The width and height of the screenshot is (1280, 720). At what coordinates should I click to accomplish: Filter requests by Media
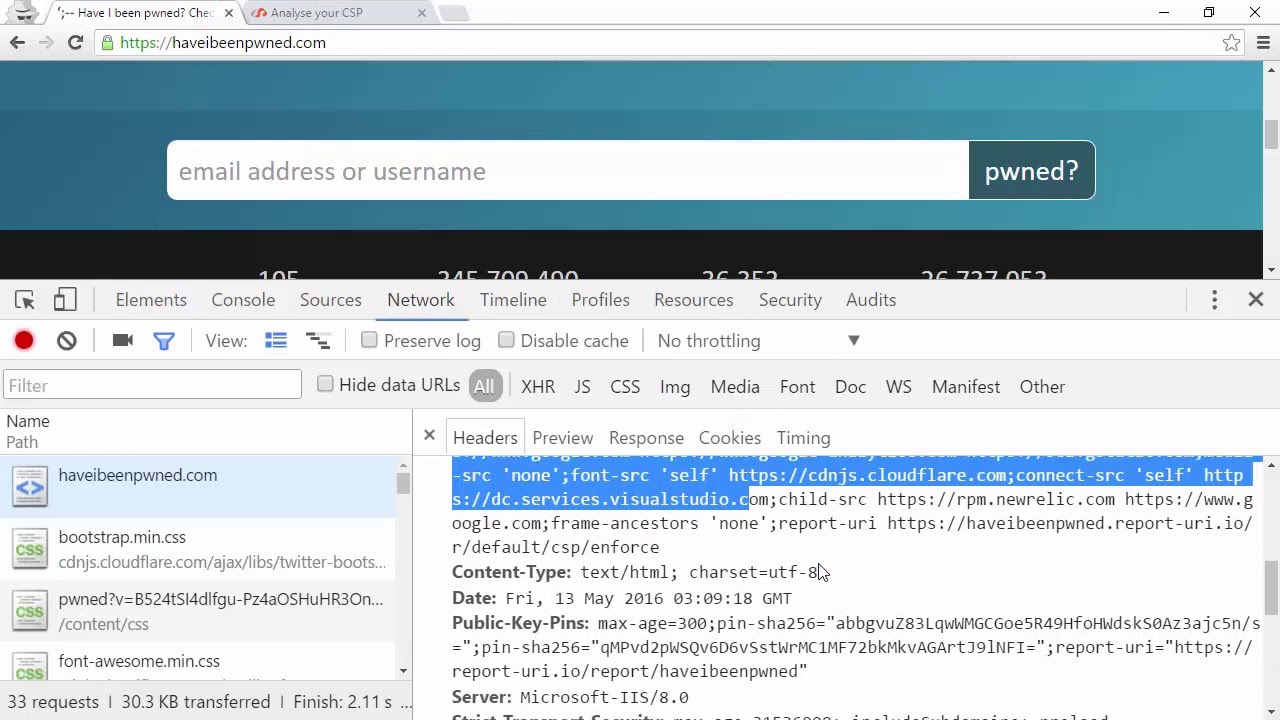(x=735, y=387)
